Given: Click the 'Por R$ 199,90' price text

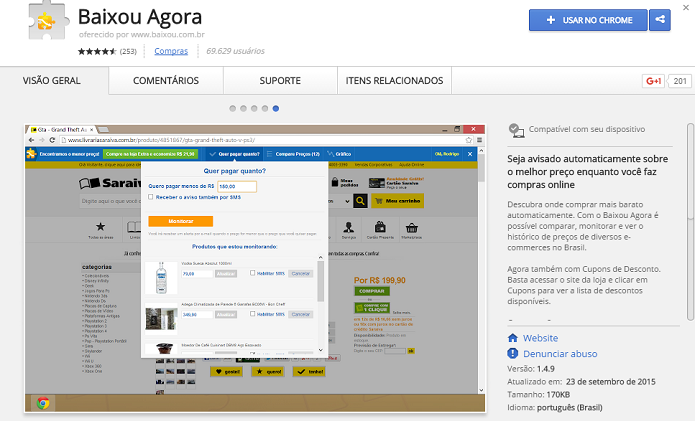Looking at the screenshot, I should (379, 281).
